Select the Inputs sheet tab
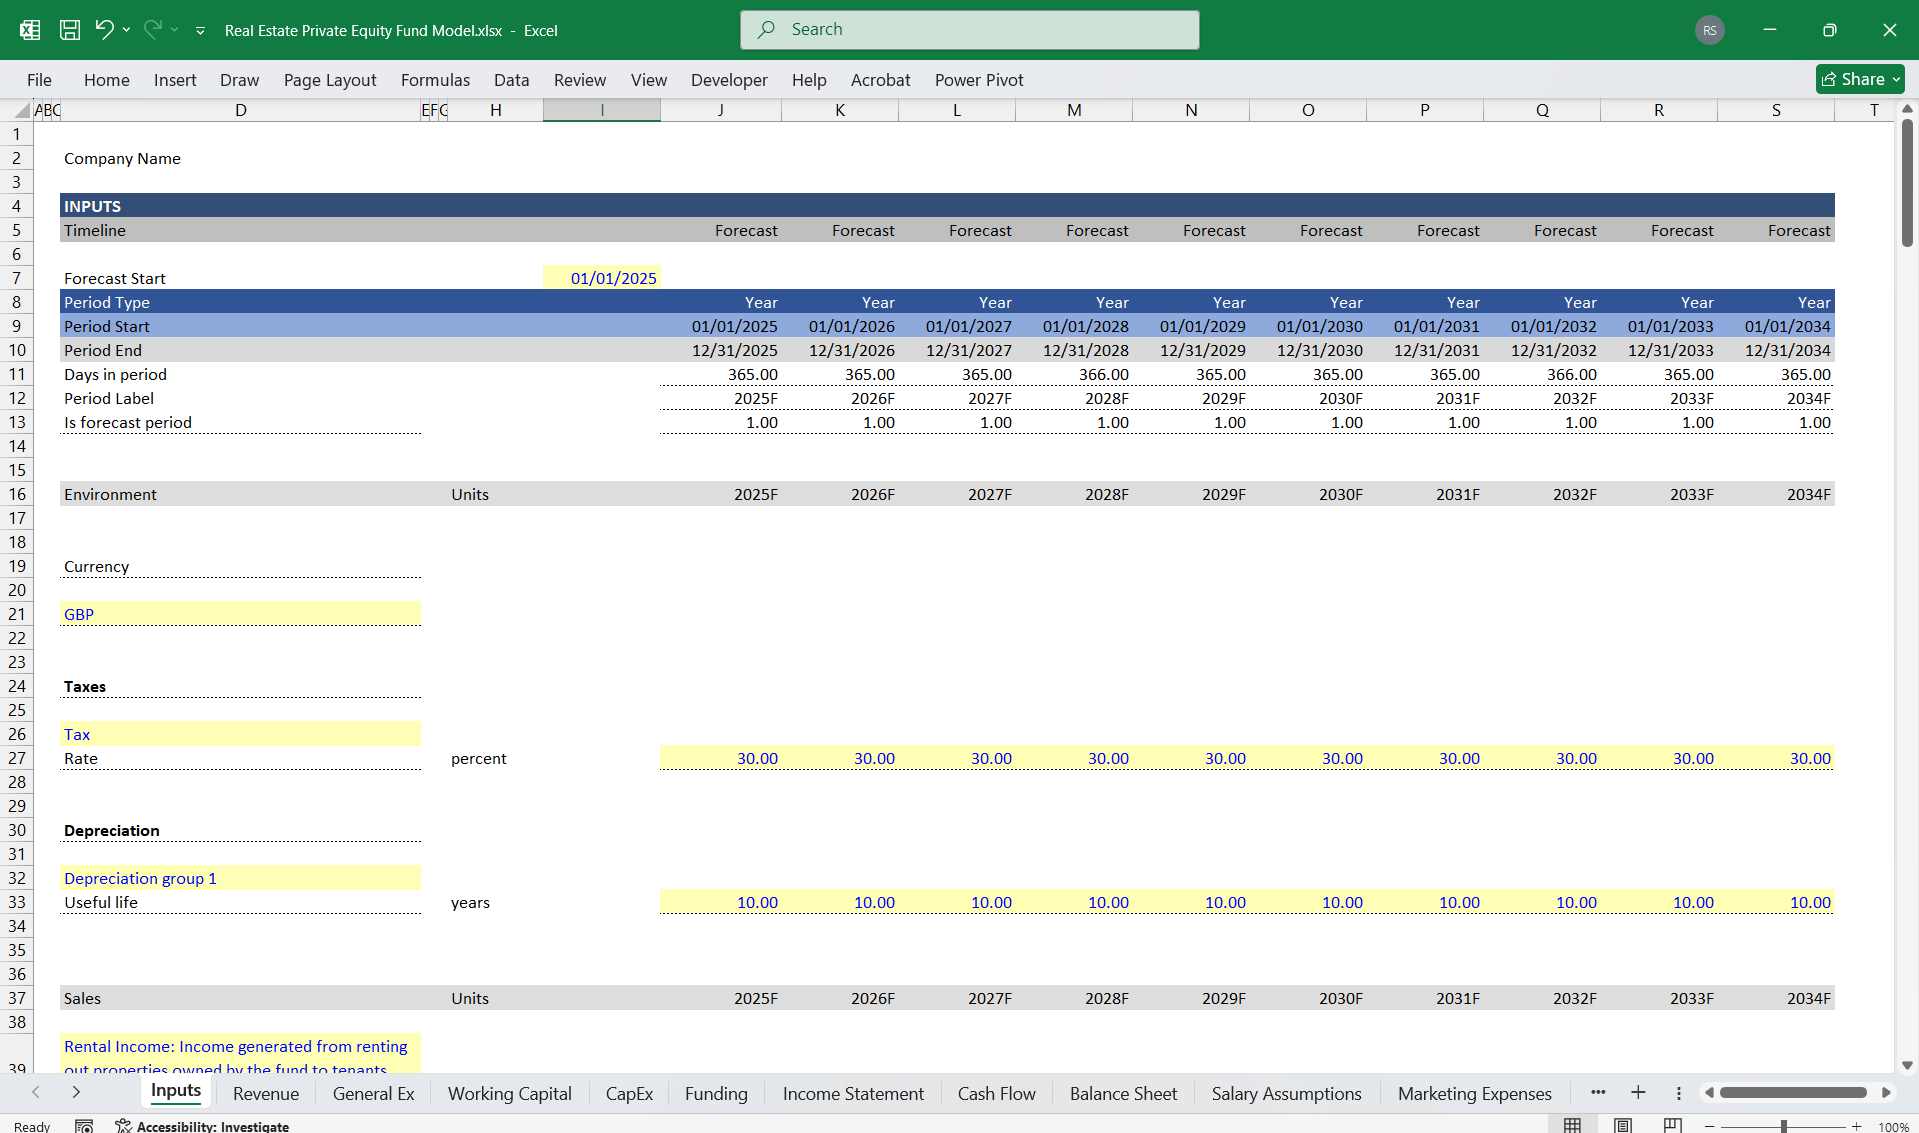This screenshot has width=1919, height=1133. [x=176, y=1092]
